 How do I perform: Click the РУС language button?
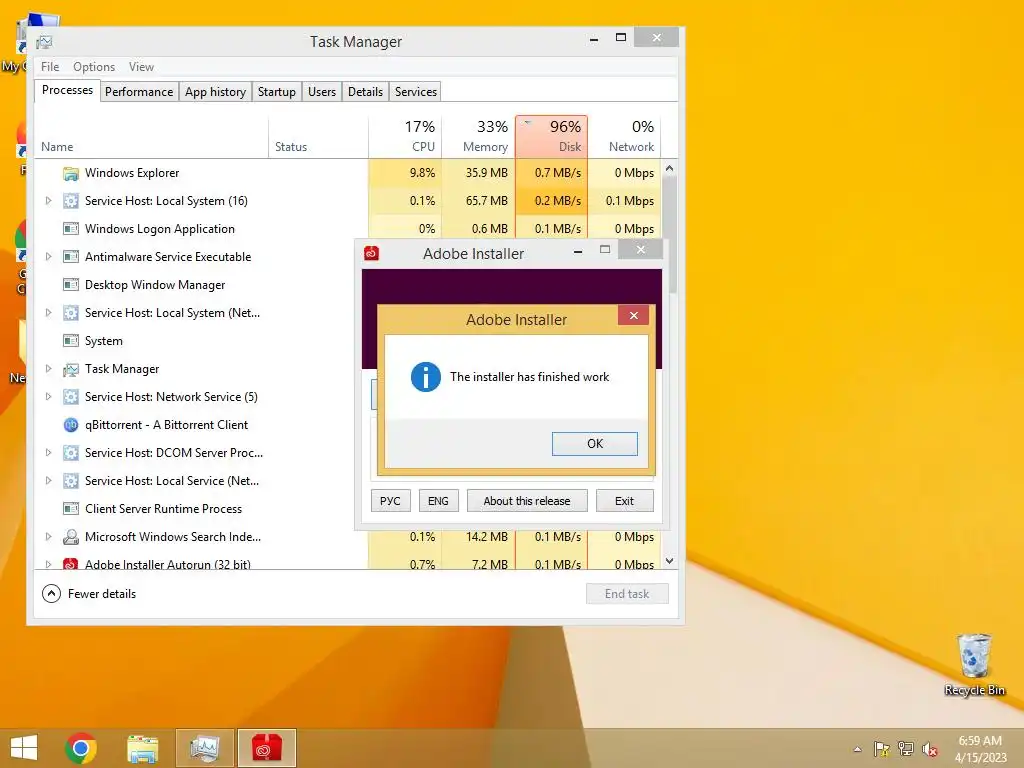[x=391, y=501]
